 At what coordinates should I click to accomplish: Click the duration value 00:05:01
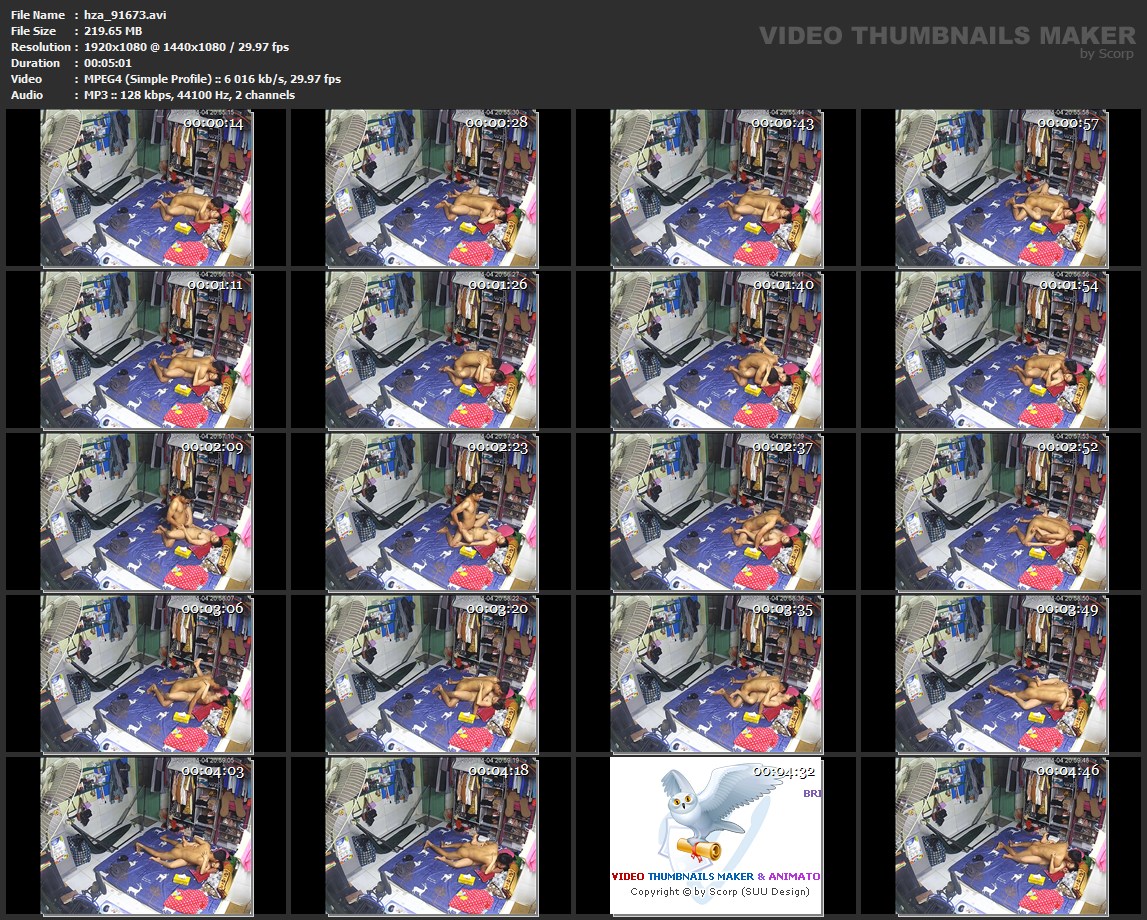108,63
